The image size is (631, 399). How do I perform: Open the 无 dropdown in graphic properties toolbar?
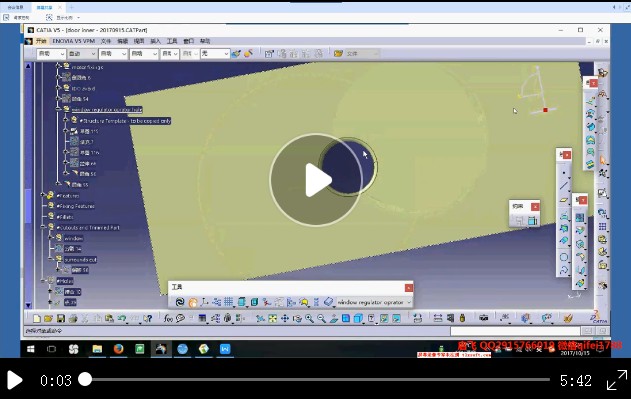[215, 54]
